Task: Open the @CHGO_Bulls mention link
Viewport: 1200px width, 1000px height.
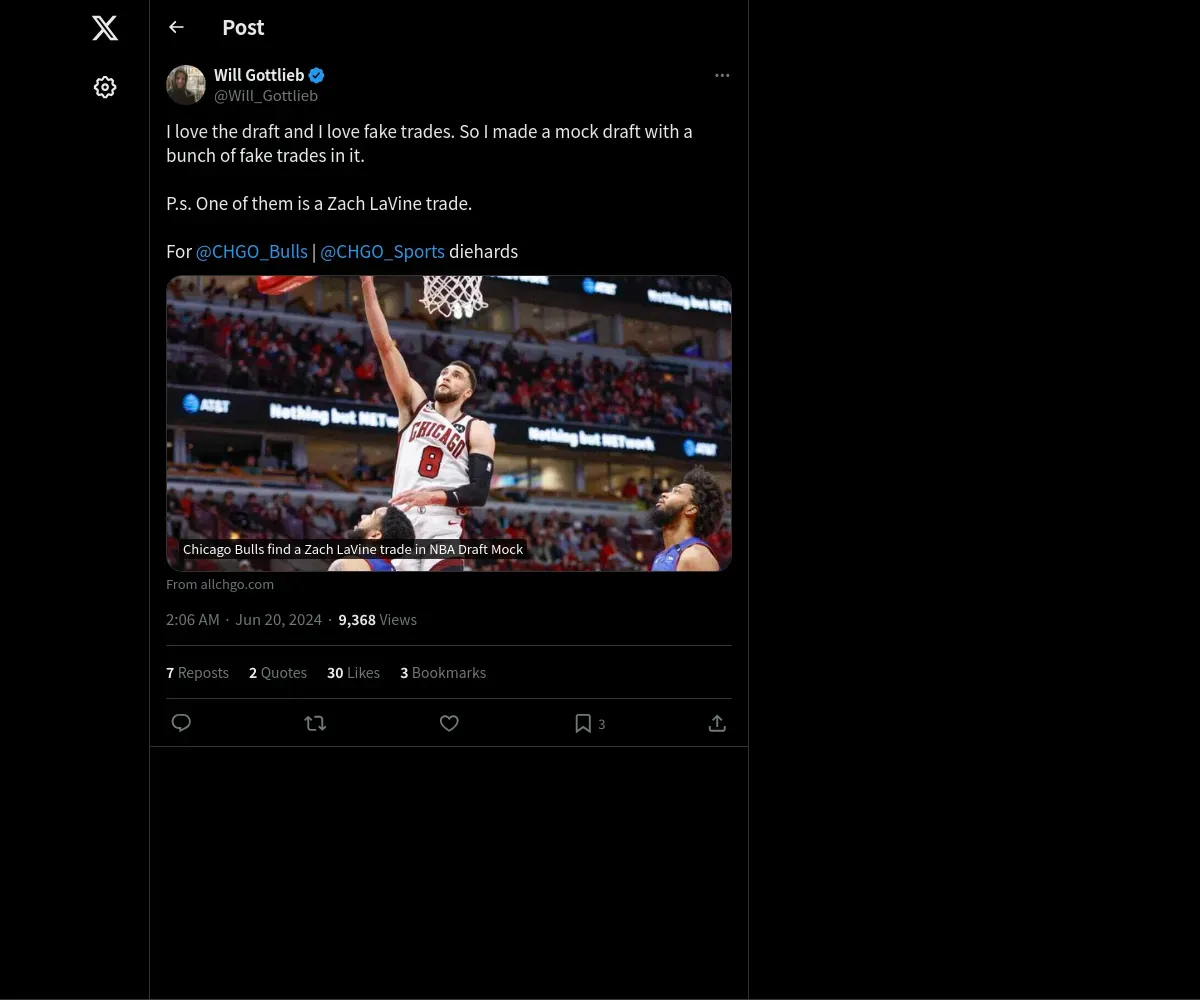Action: (x=252, y=251)
